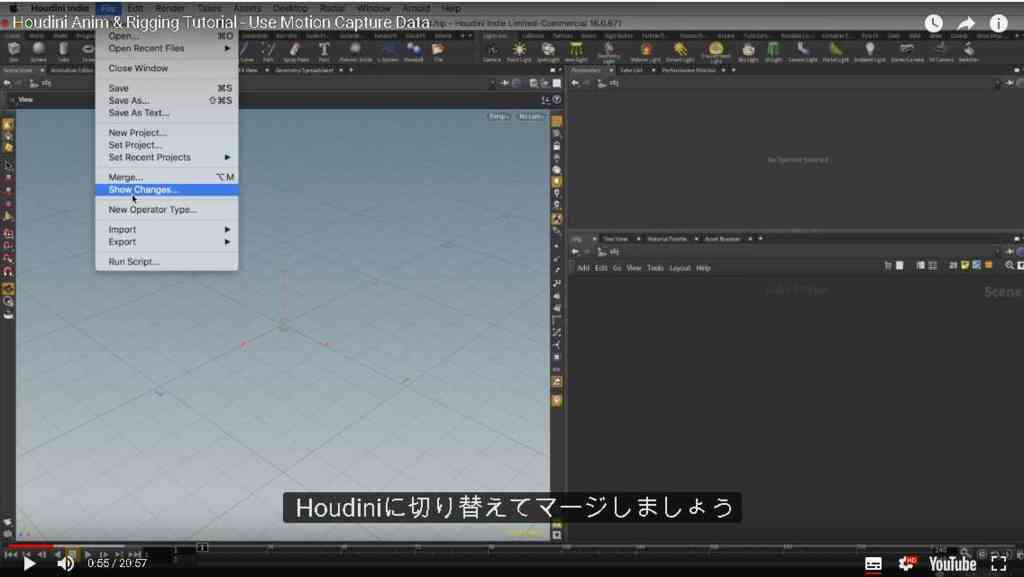Add a Spot Light from the shelf
1024x577 pixels.
(x=548, y=51)
